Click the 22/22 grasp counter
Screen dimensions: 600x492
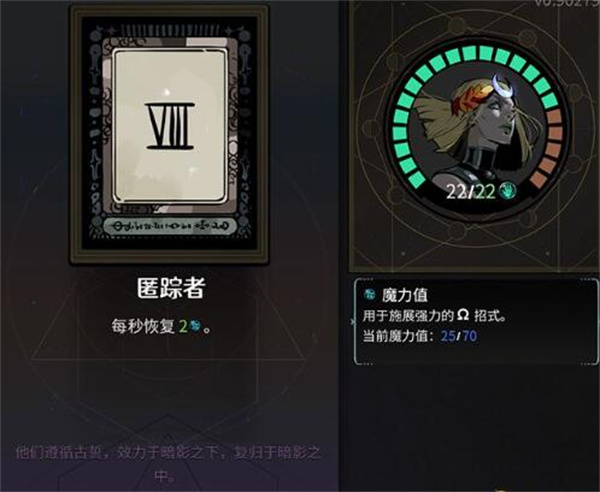[x=471, y=191]
